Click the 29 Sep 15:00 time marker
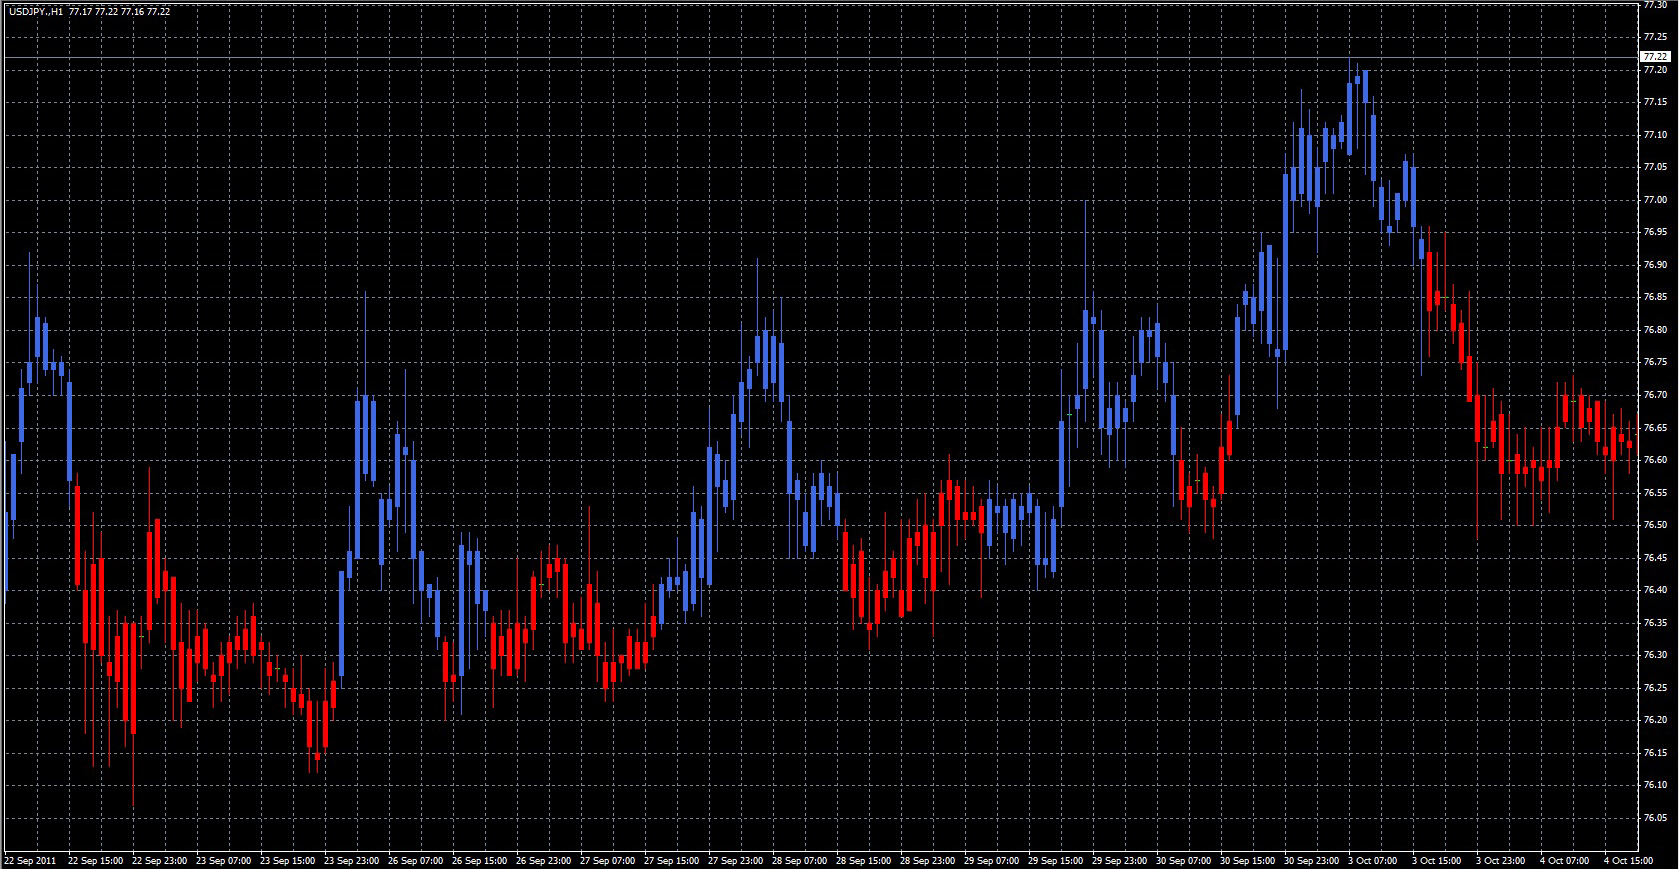1680x869 pixels. pyautogui.click(x=1055, y=860)
